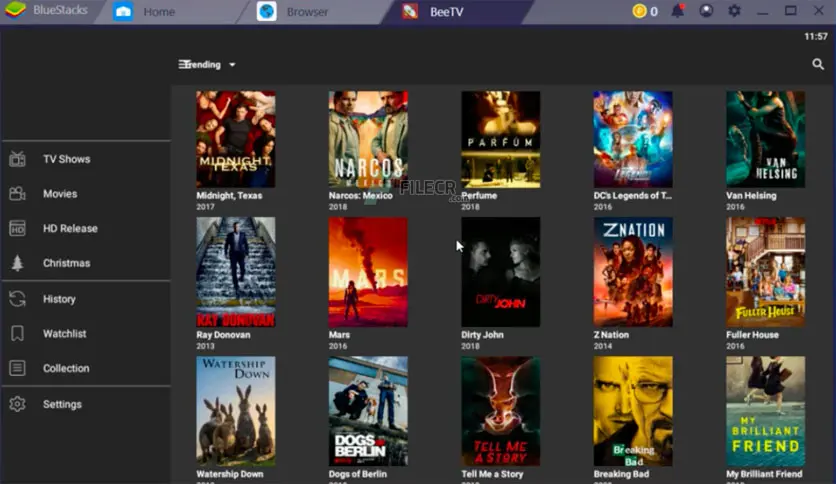
Task: Click the Dirty John title text
Action: (482, 335)
